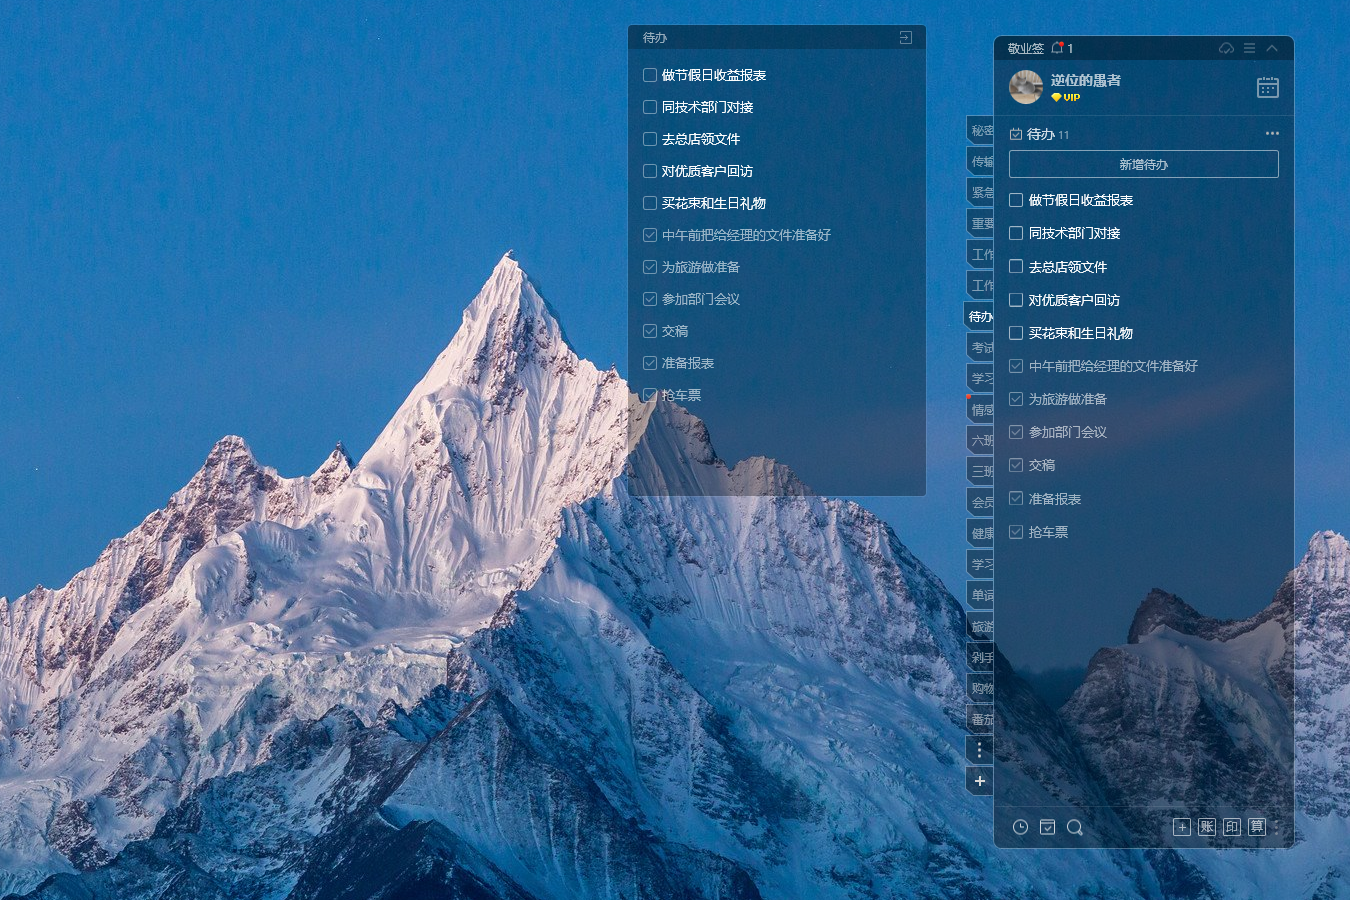Image resolution: width=1350 pixels, height=900 pixels.
Task: Open the hamburger menu in the title bar
Action: tap(1249, 48)
